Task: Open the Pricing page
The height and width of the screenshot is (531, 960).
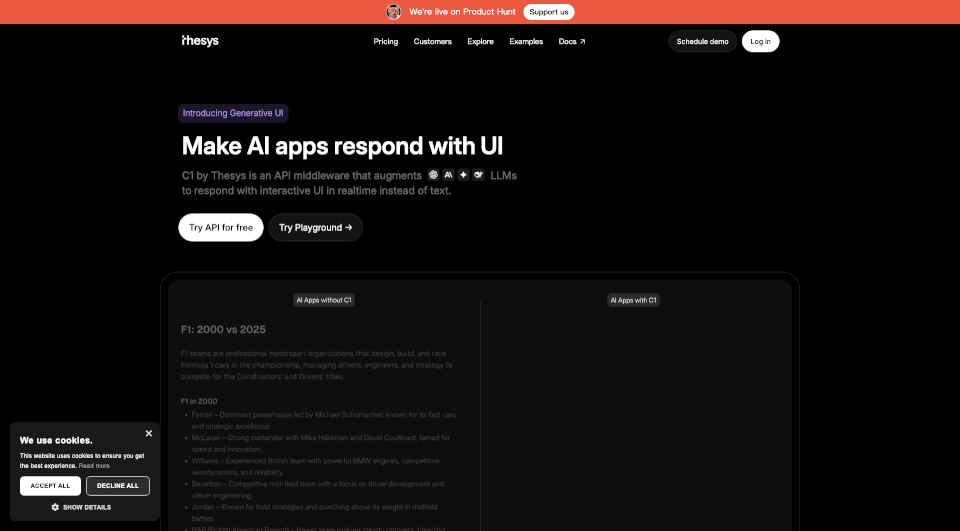Action: pos(385,41)
